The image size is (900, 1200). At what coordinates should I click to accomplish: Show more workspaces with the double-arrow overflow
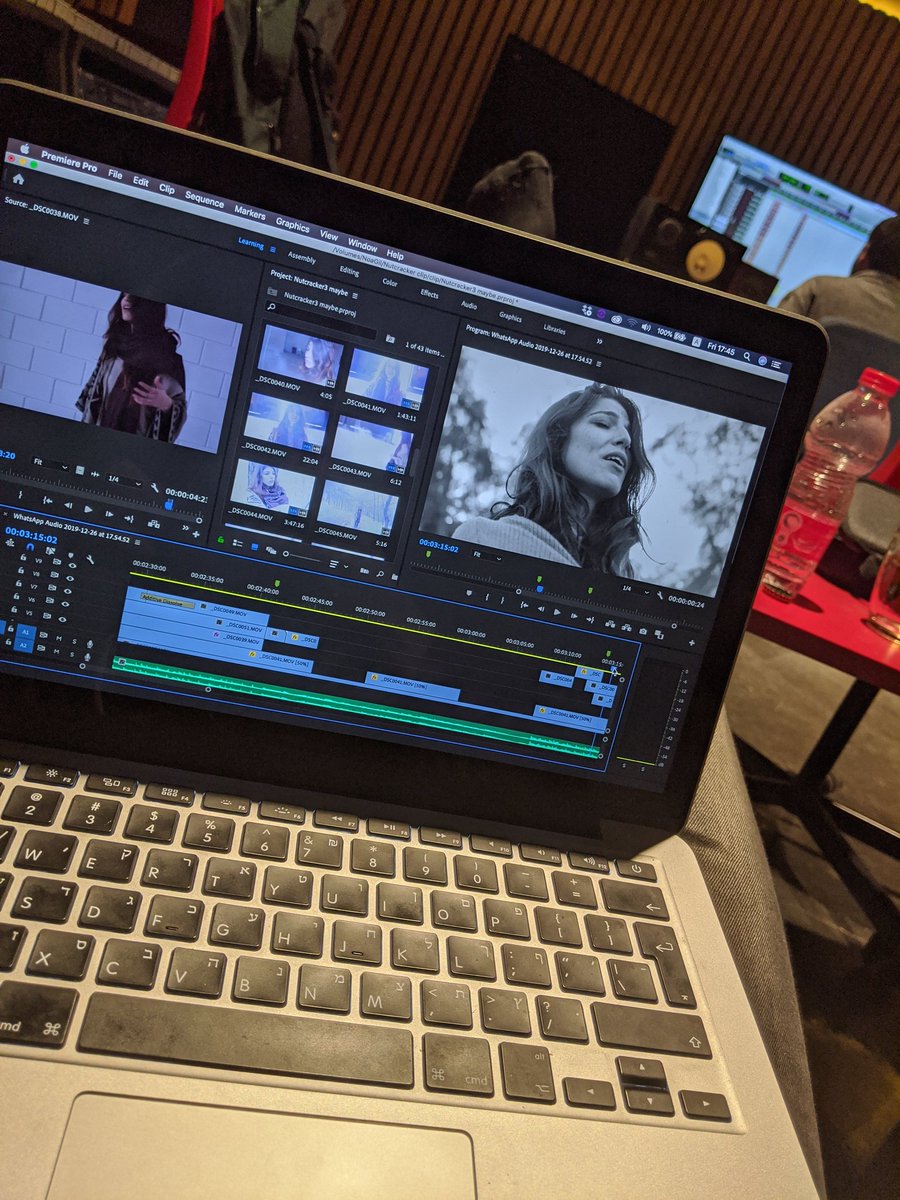click(599, 342)
